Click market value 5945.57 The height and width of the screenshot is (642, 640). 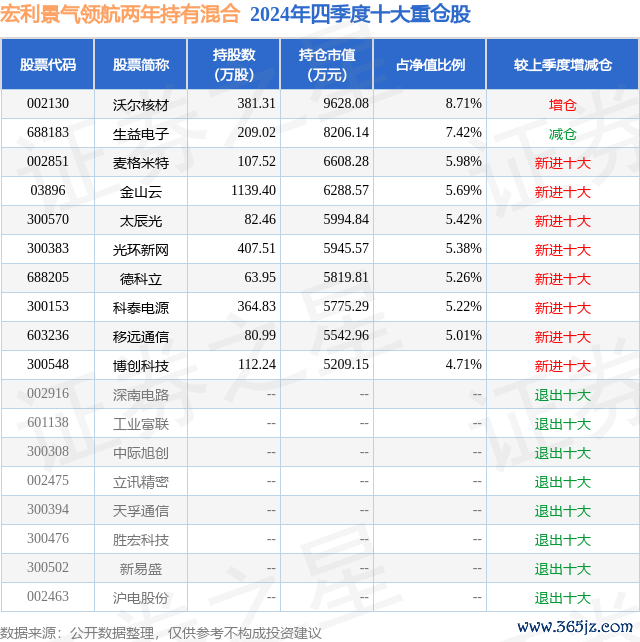point(346,249)
